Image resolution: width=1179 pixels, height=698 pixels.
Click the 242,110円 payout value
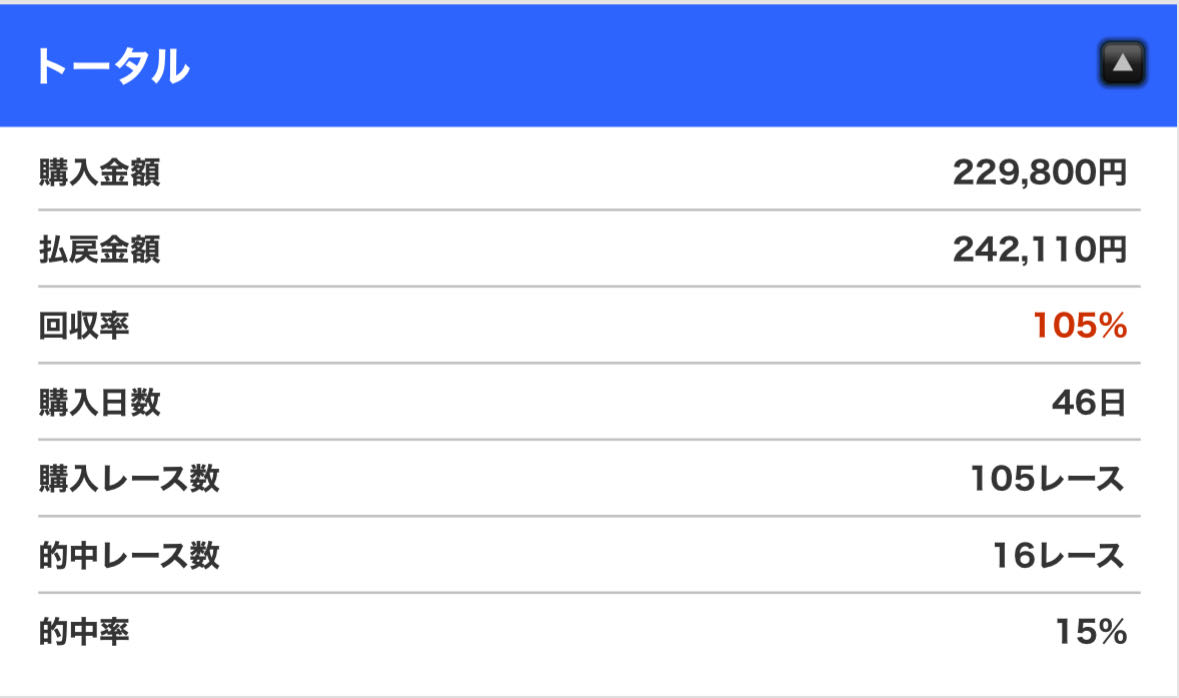(1039, 249)
